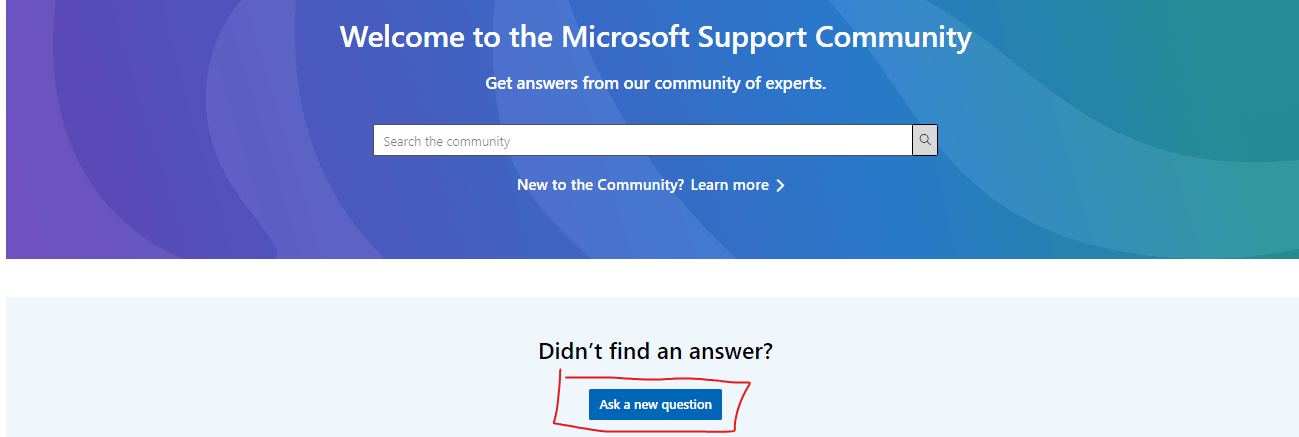Click the New to the Community? text

[x=601, y=185]
